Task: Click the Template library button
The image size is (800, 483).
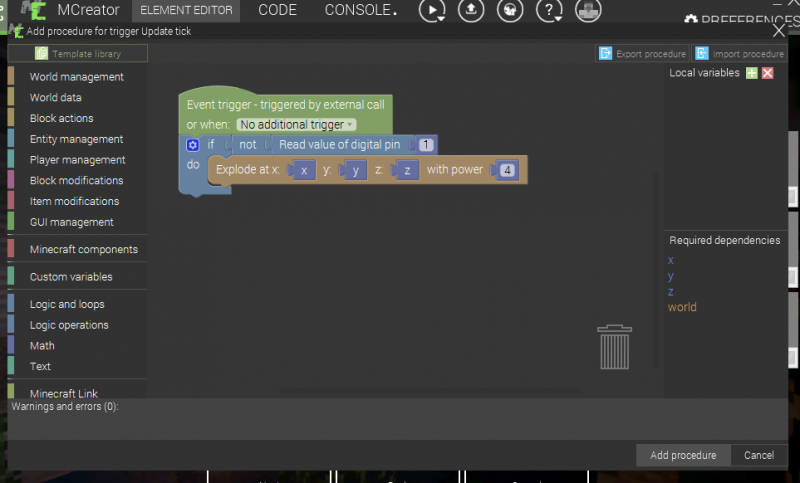Action: pos(78,54)
